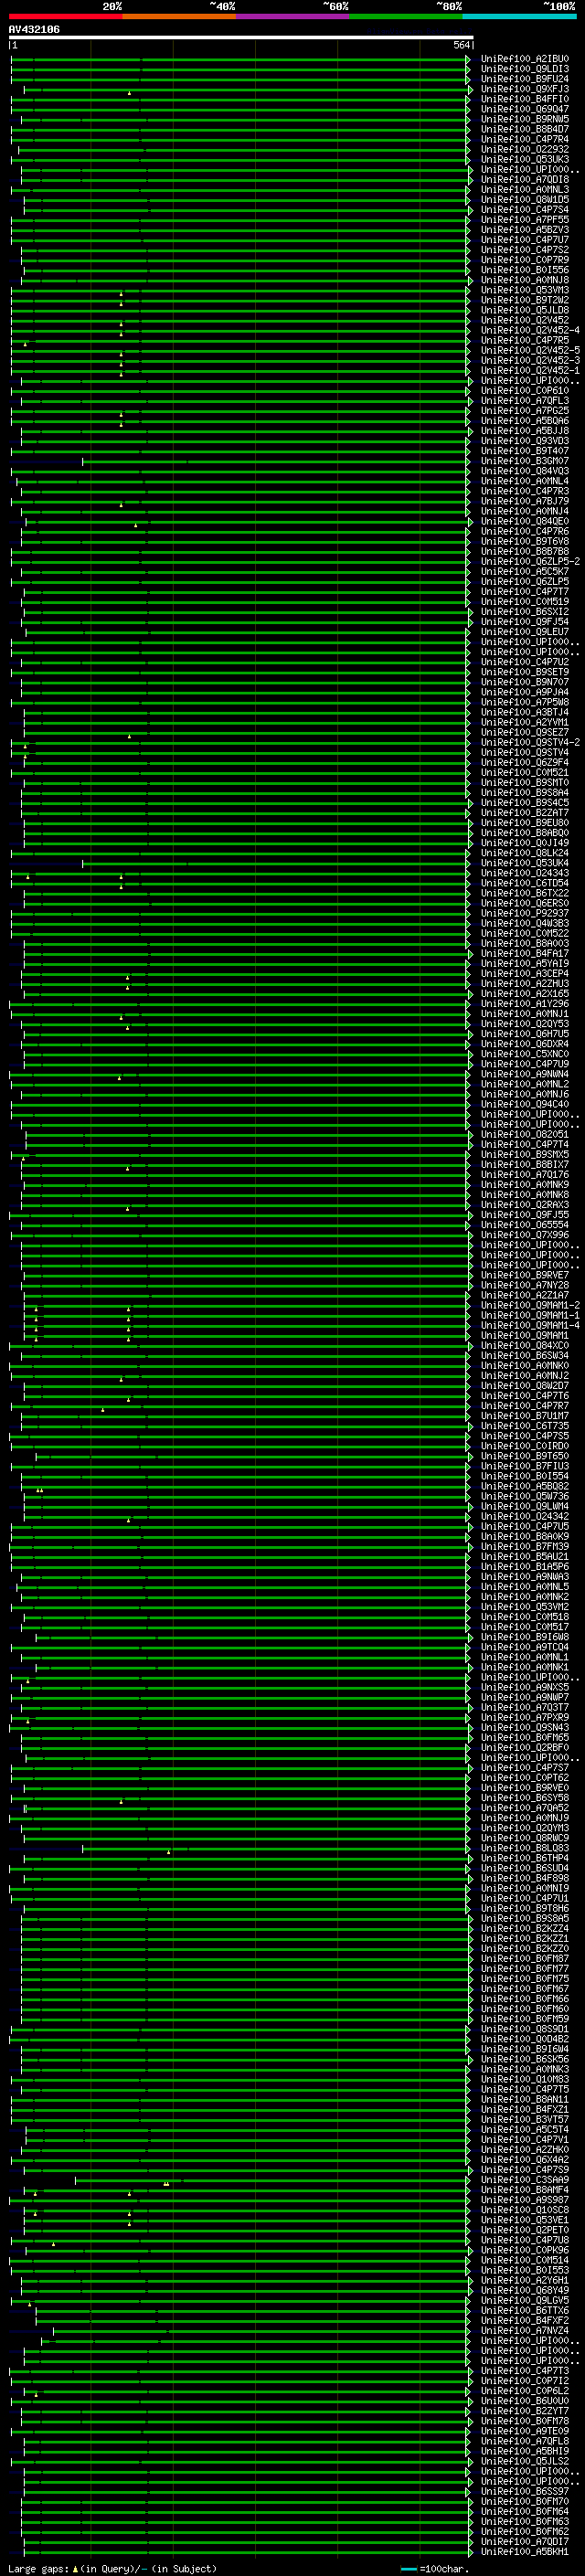Screen dimensions: 585x2576
Task: Select hit label UniRef100_B4FA17
Action: (x=525, y=953)
